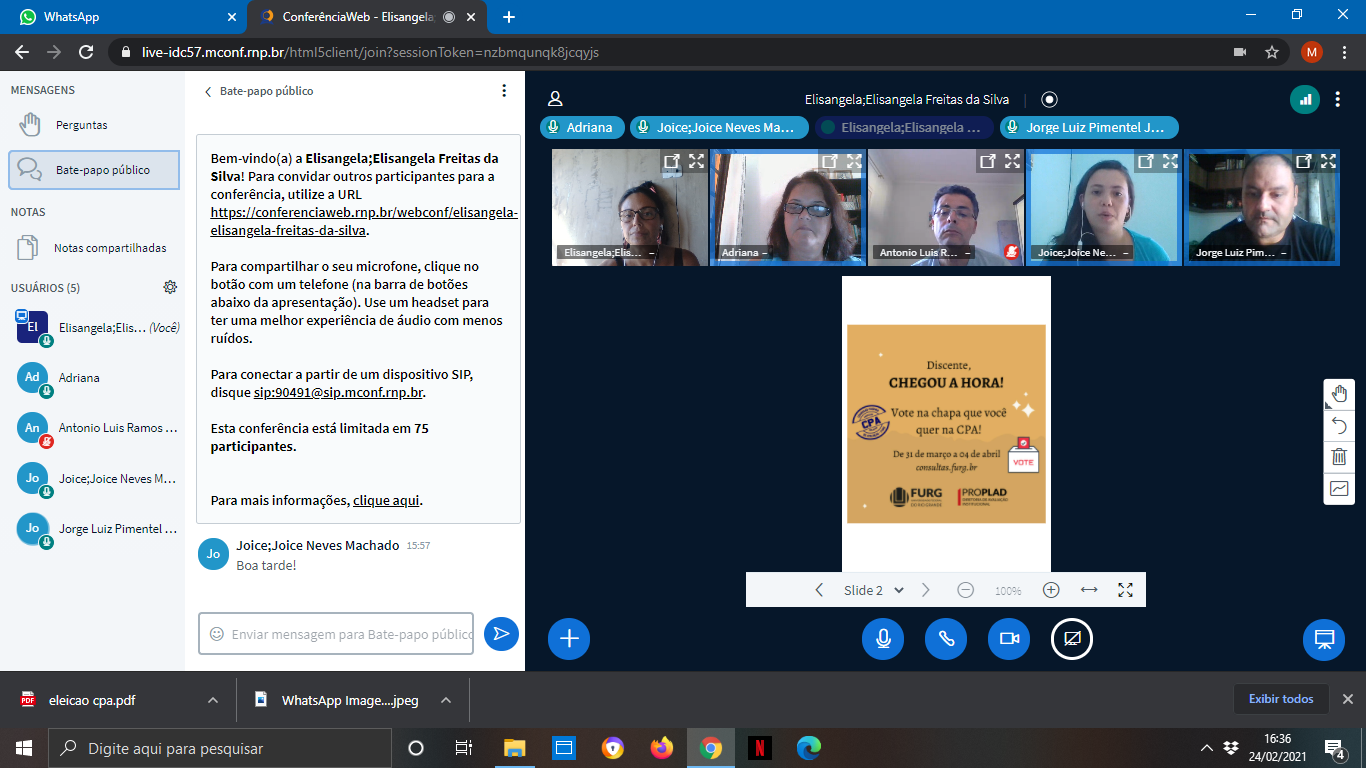Toggle webcam sharing camera button

[x=1009, y=639]
